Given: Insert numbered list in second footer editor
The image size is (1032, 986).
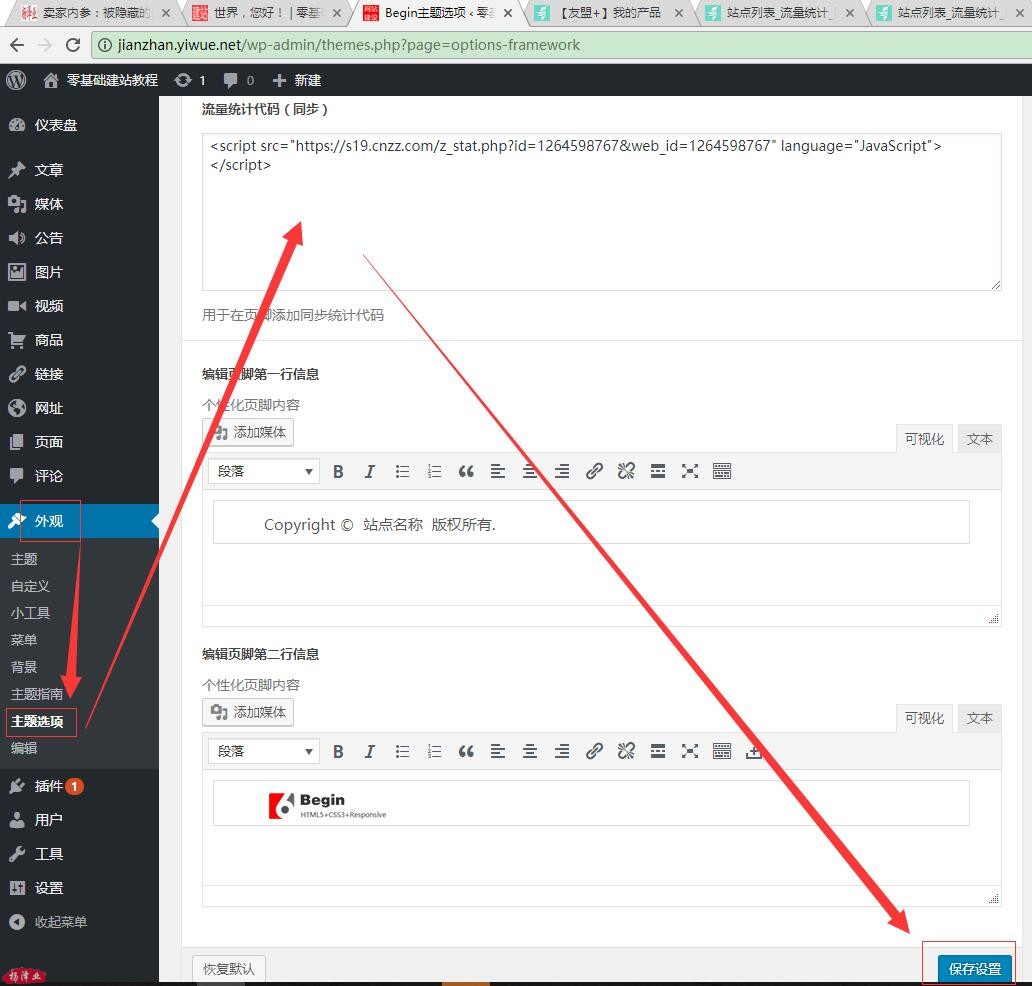Looking at the screenshot, I should (434, 751).
